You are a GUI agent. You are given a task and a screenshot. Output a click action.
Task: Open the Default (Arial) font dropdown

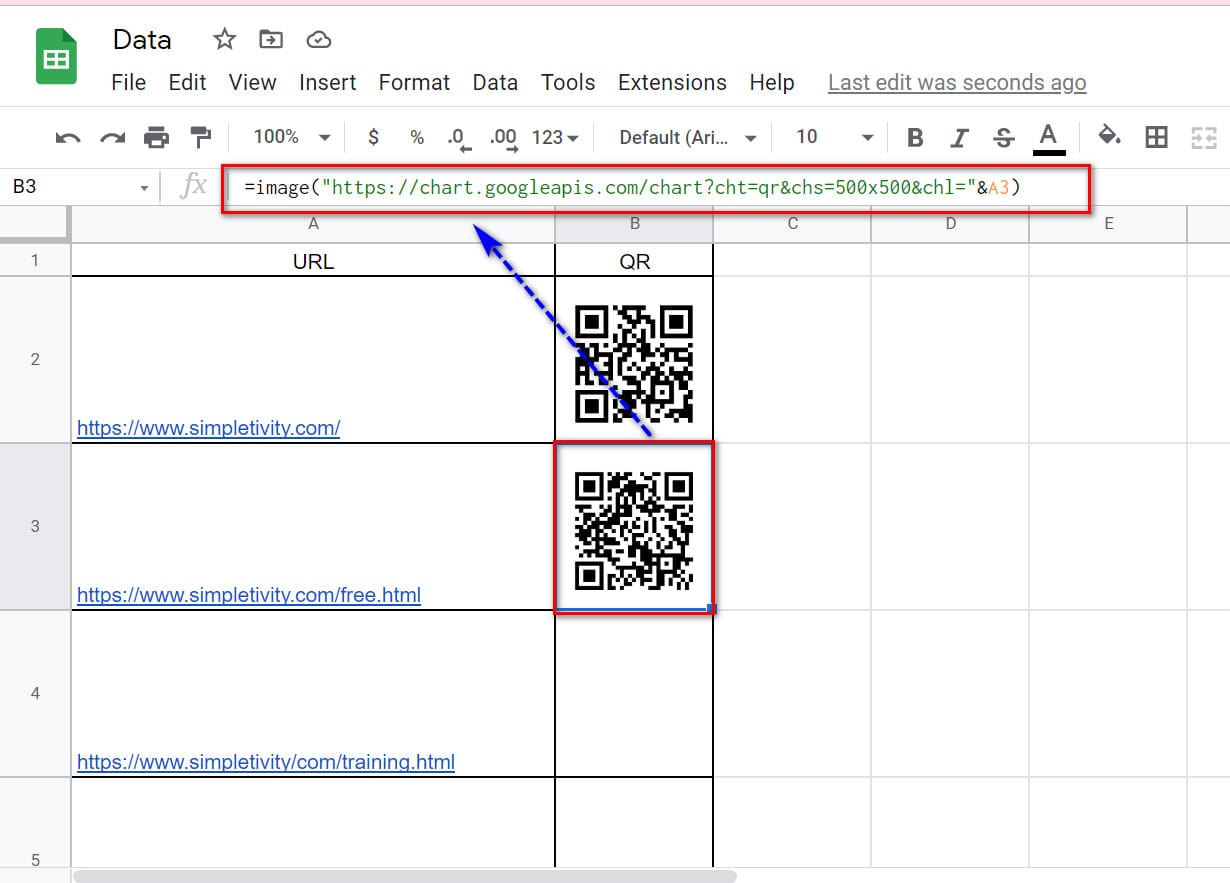point(688,137)
